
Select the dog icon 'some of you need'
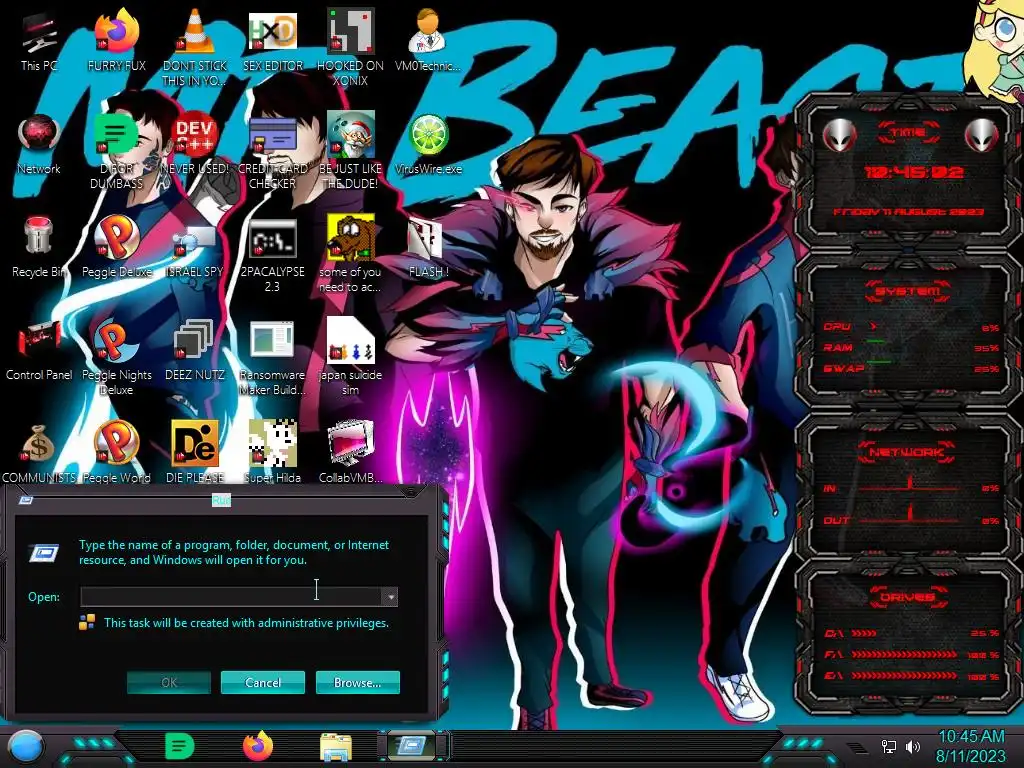(x=350, y=255)
